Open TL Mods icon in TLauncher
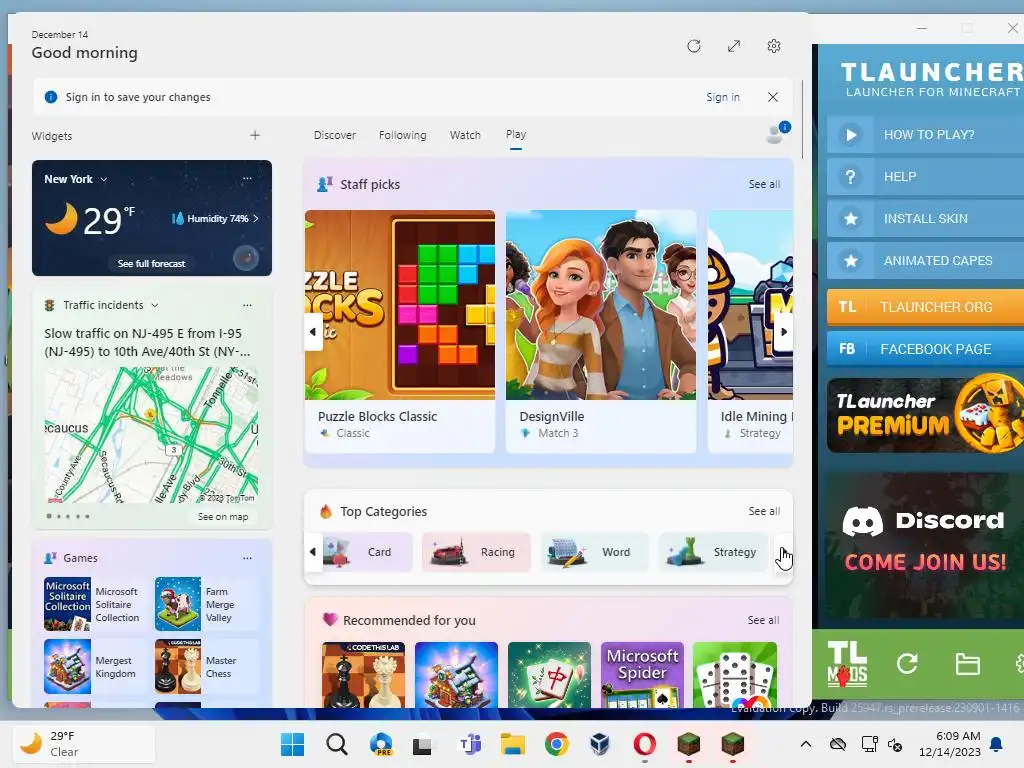 [847, 664]
